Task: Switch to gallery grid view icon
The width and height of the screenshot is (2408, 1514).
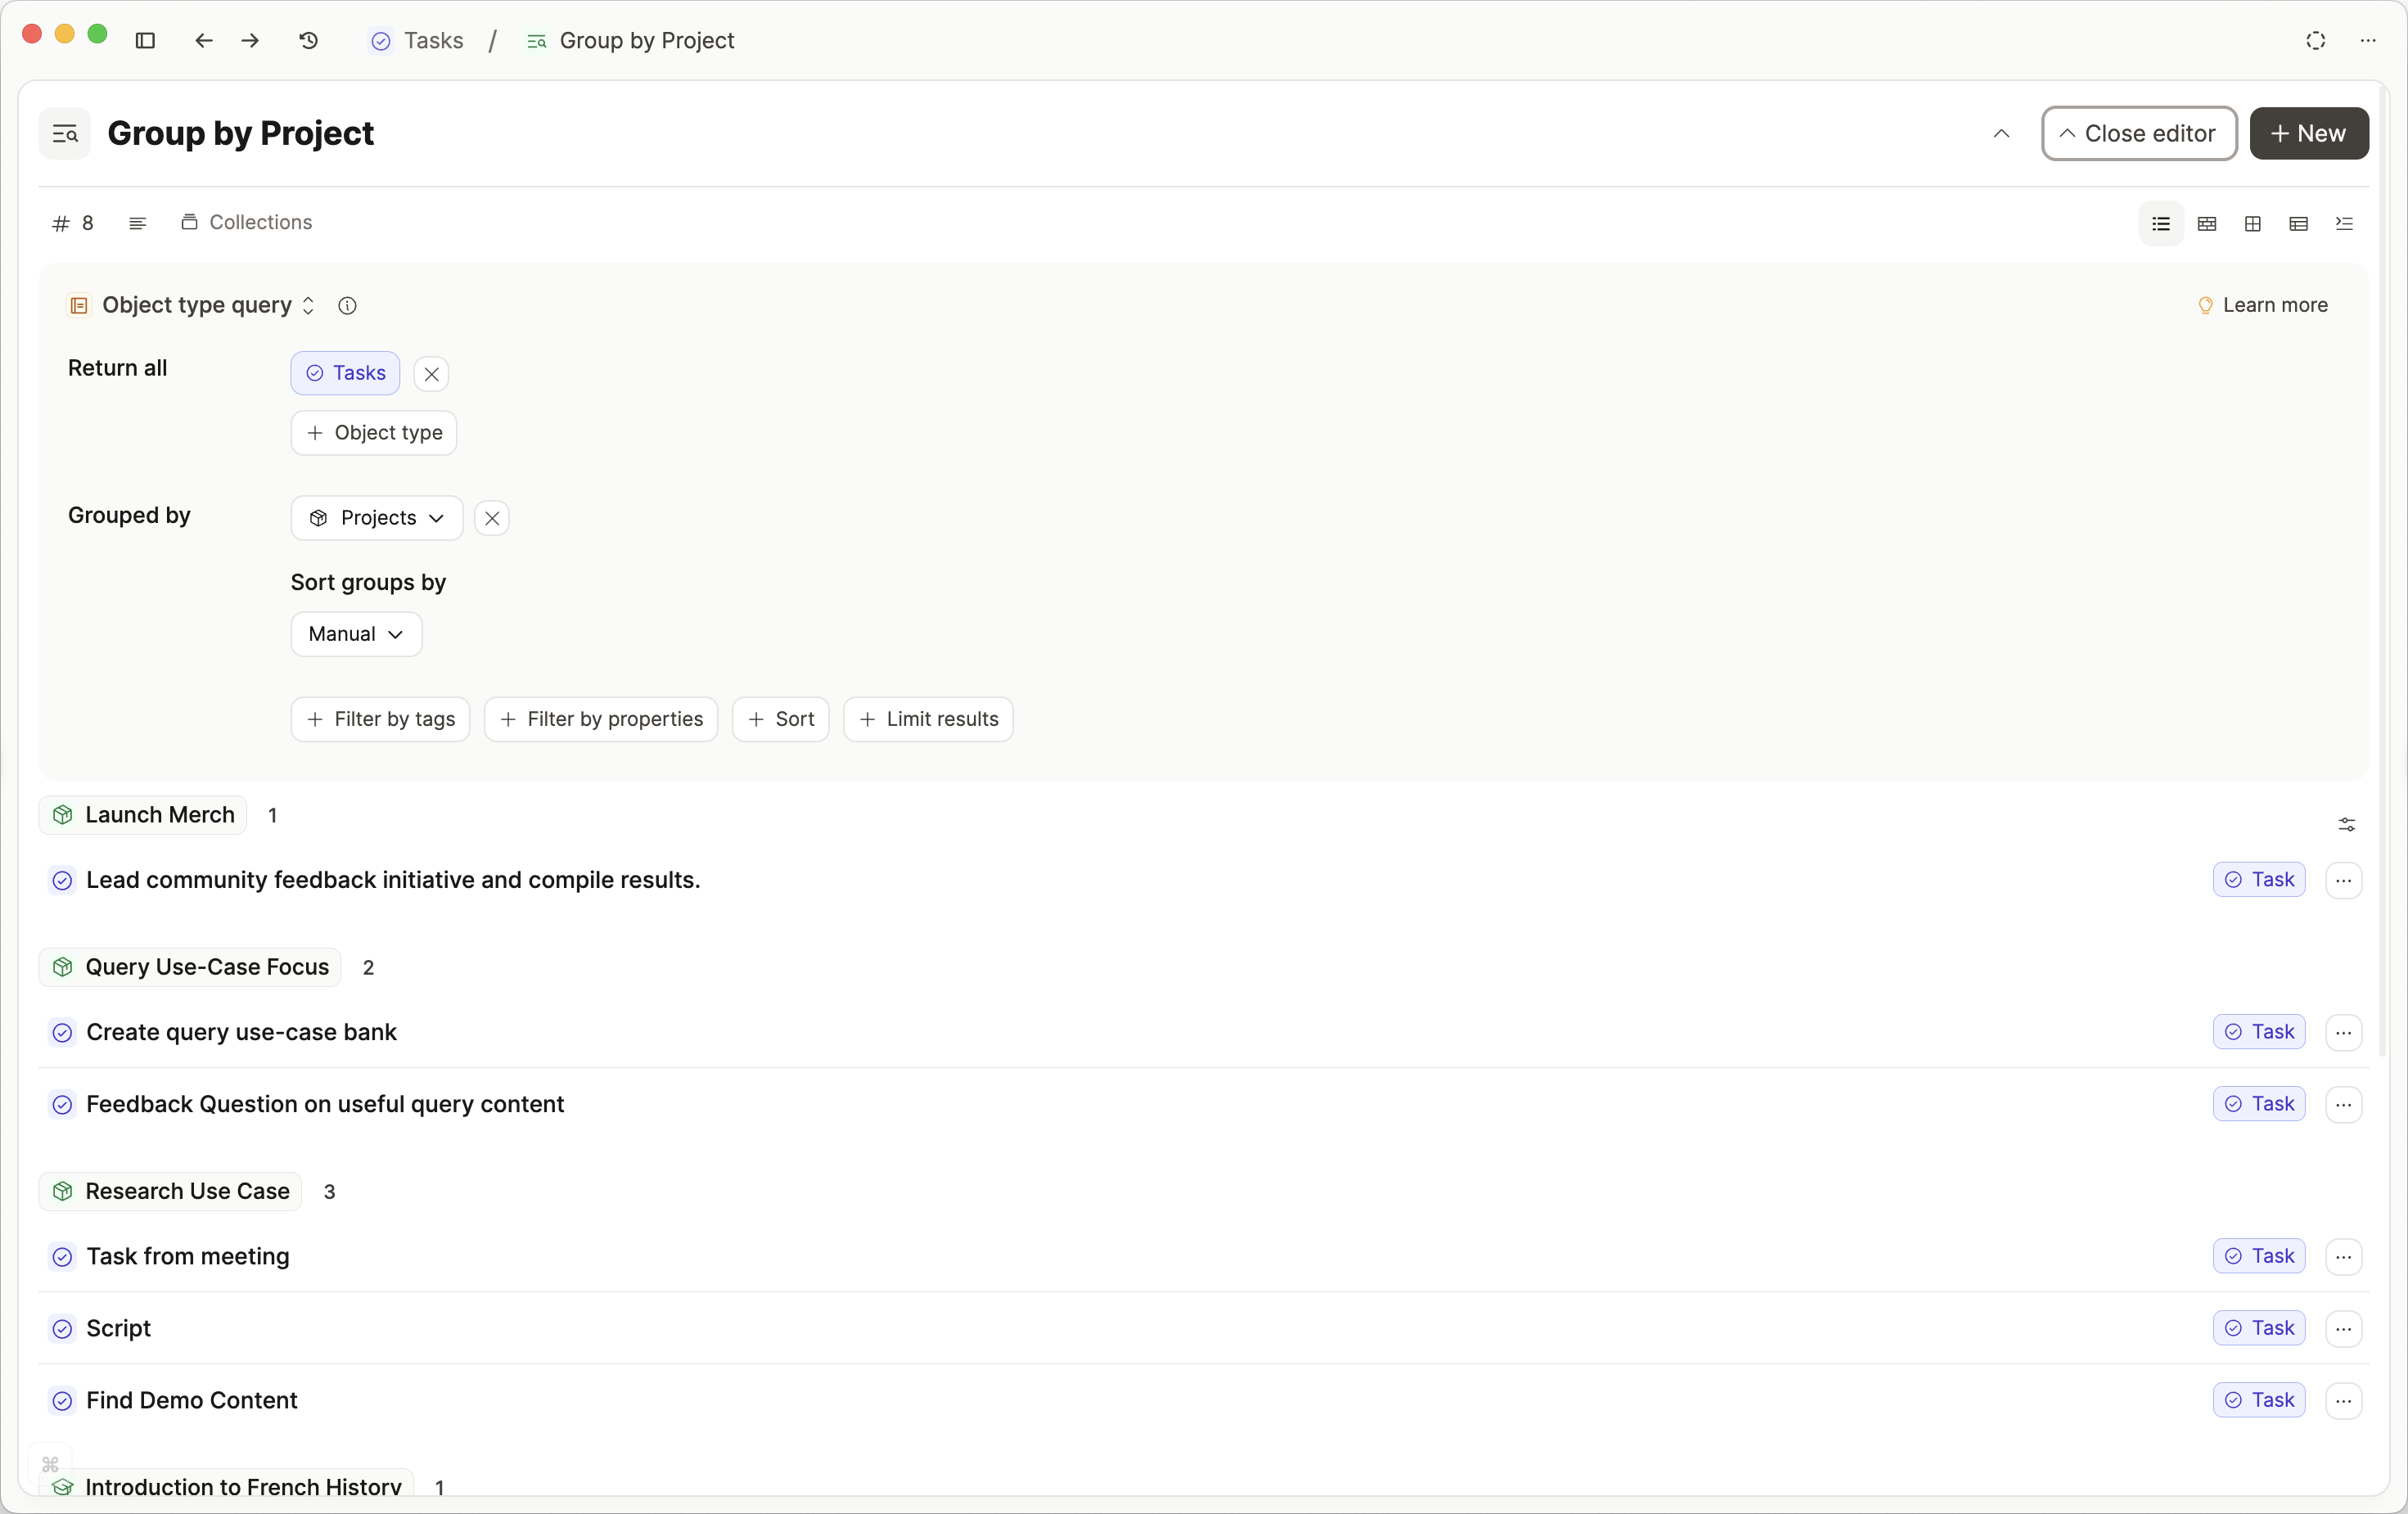Action: [2252, 223]
